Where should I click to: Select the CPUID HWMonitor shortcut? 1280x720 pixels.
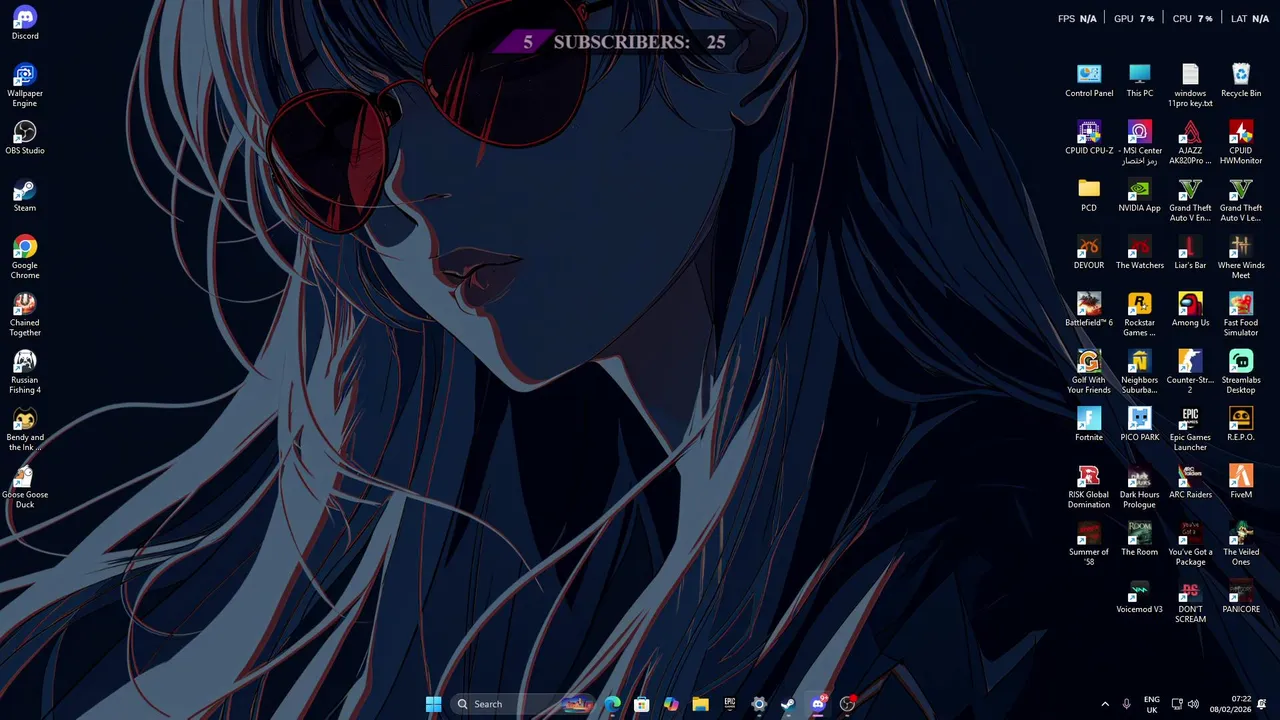pyautogui.click(x=1241, y=143)
